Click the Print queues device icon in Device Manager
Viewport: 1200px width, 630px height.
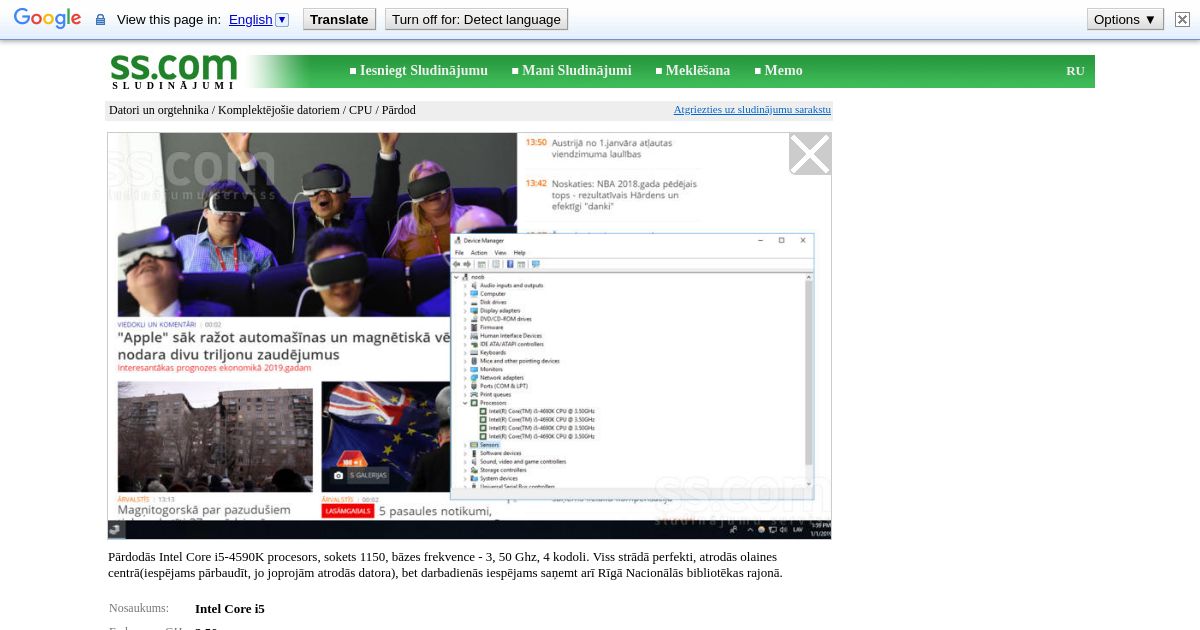(x=474, y=394)
